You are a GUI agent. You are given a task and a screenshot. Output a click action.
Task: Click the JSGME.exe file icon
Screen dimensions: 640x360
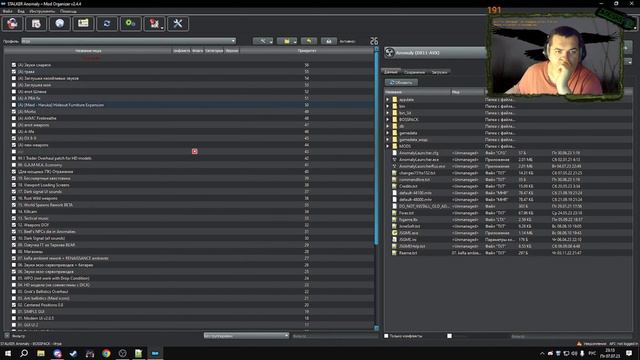click(394, 233)
